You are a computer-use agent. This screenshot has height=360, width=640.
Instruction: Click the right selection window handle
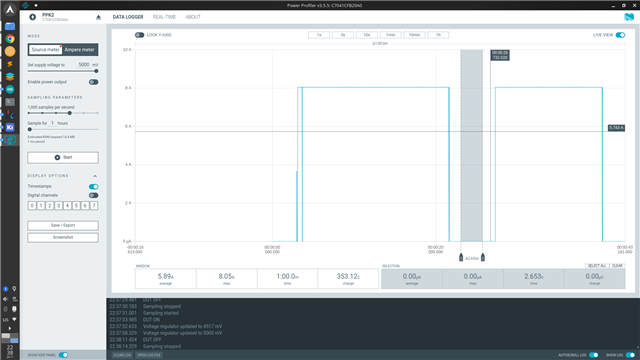point(483,257)
